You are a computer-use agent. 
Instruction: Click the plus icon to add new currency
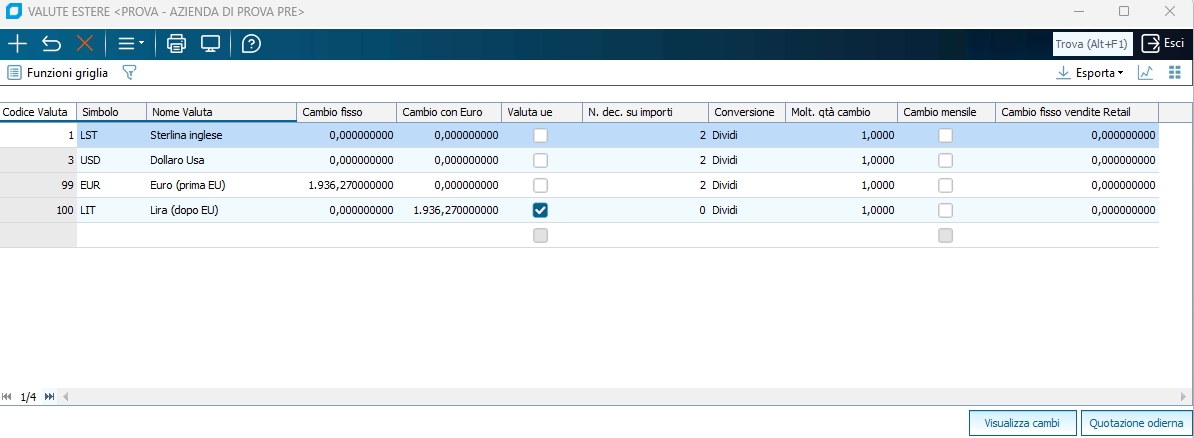[17, 43]
